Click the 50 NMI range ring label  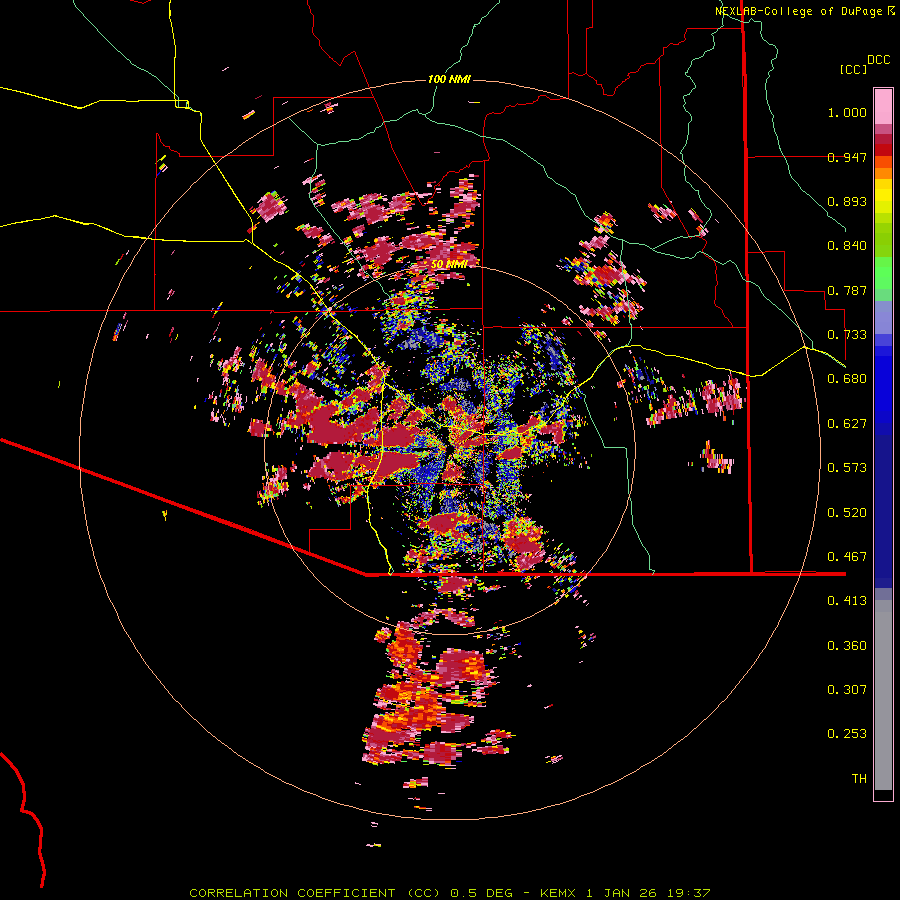(x=448, y=264)
